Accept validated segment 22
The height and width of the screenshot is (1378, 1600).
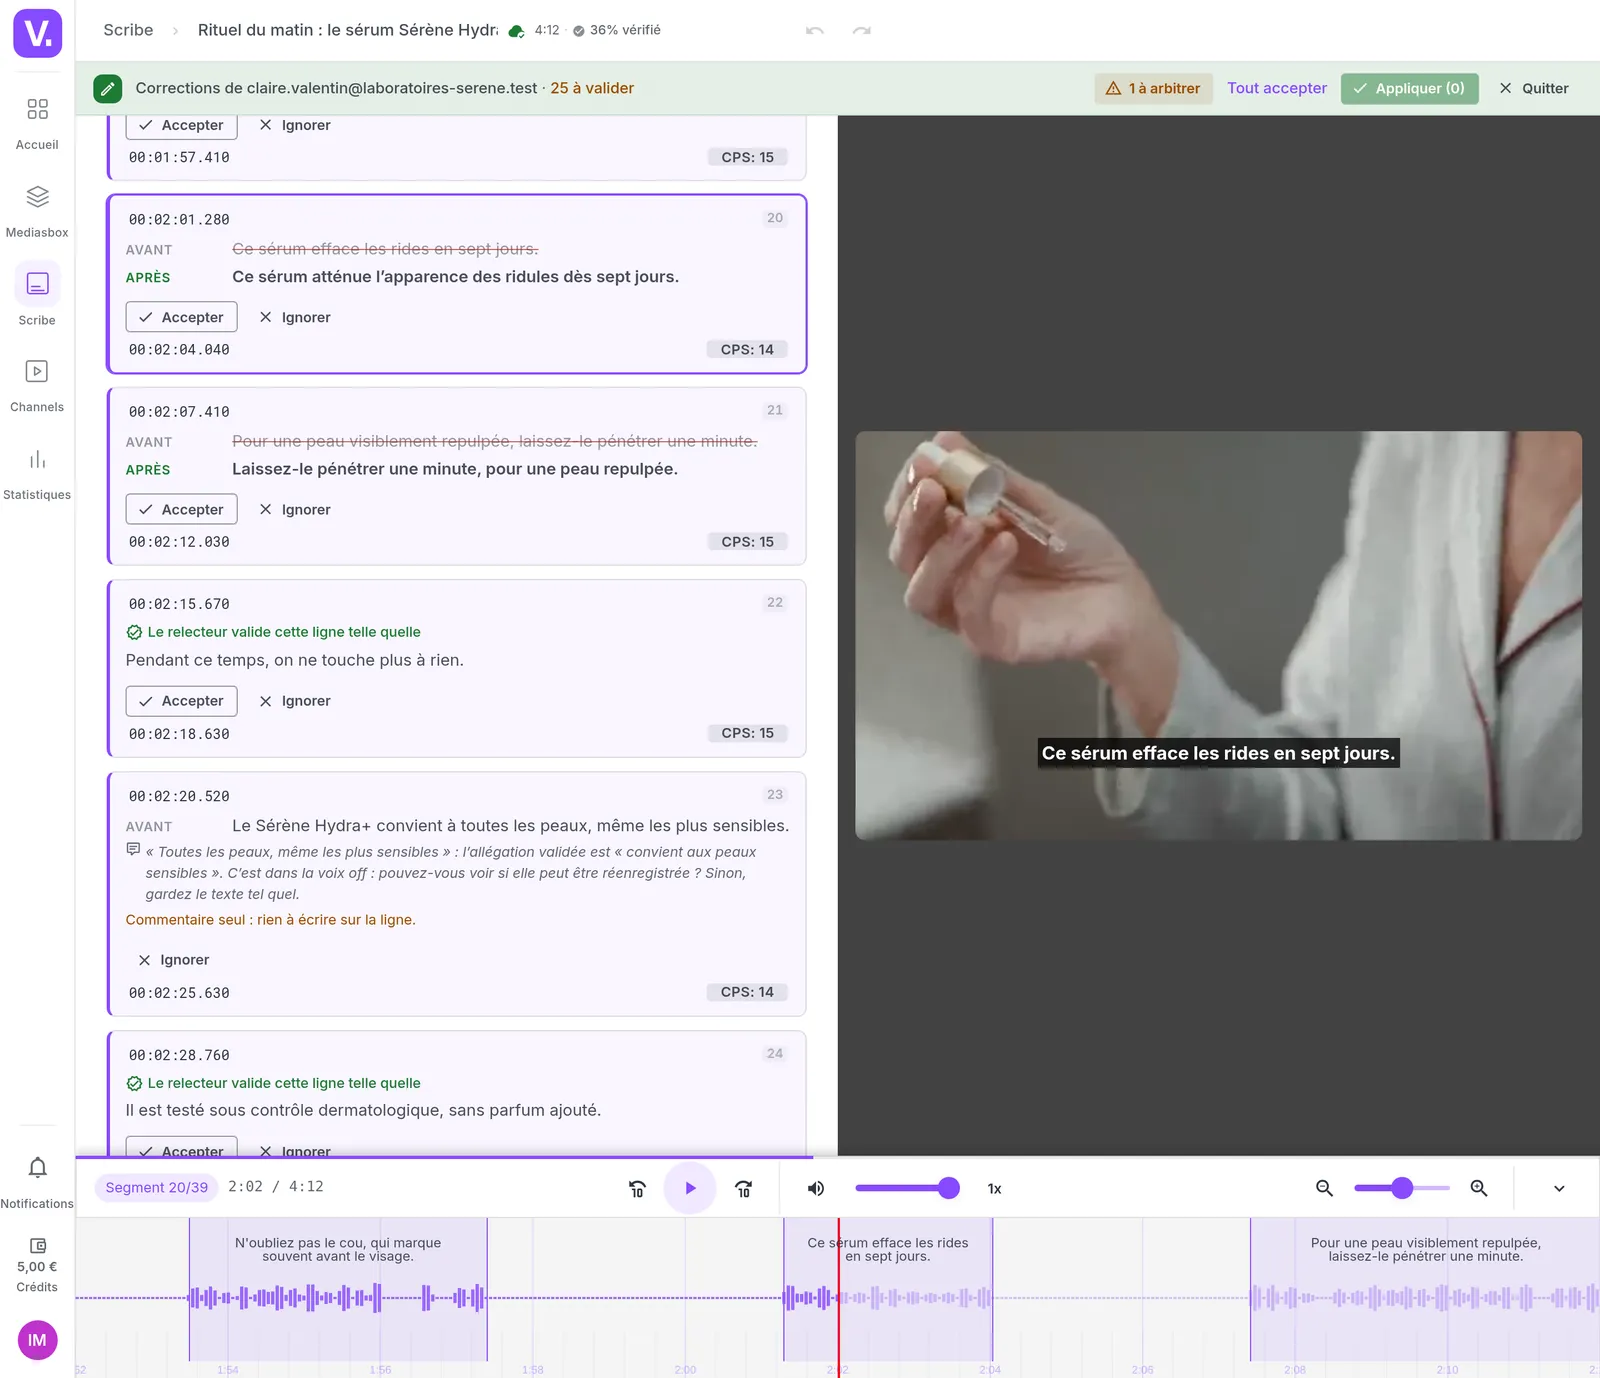pyautogui.click(x=181, y=701)
